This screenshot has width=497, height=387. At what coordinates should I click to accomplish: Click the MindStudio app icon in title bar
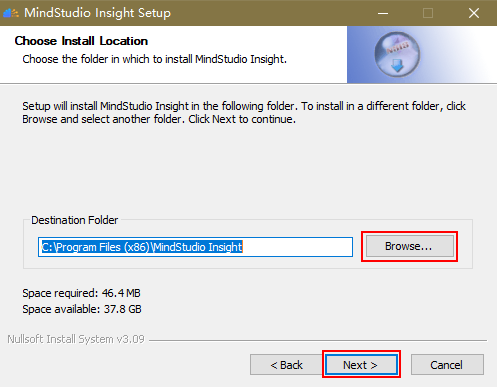click(11, 13)
